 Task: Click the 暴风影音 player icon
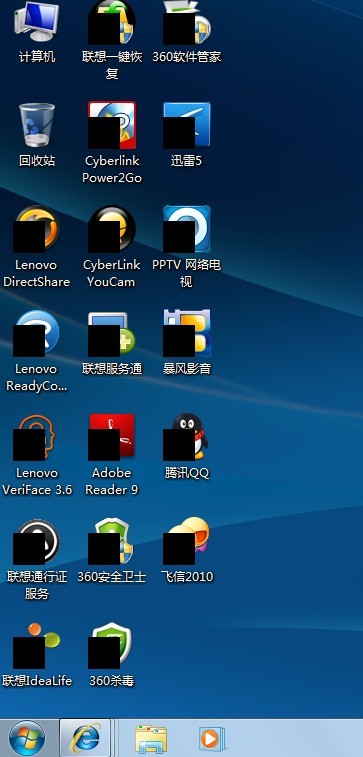(x=187, y=333)
